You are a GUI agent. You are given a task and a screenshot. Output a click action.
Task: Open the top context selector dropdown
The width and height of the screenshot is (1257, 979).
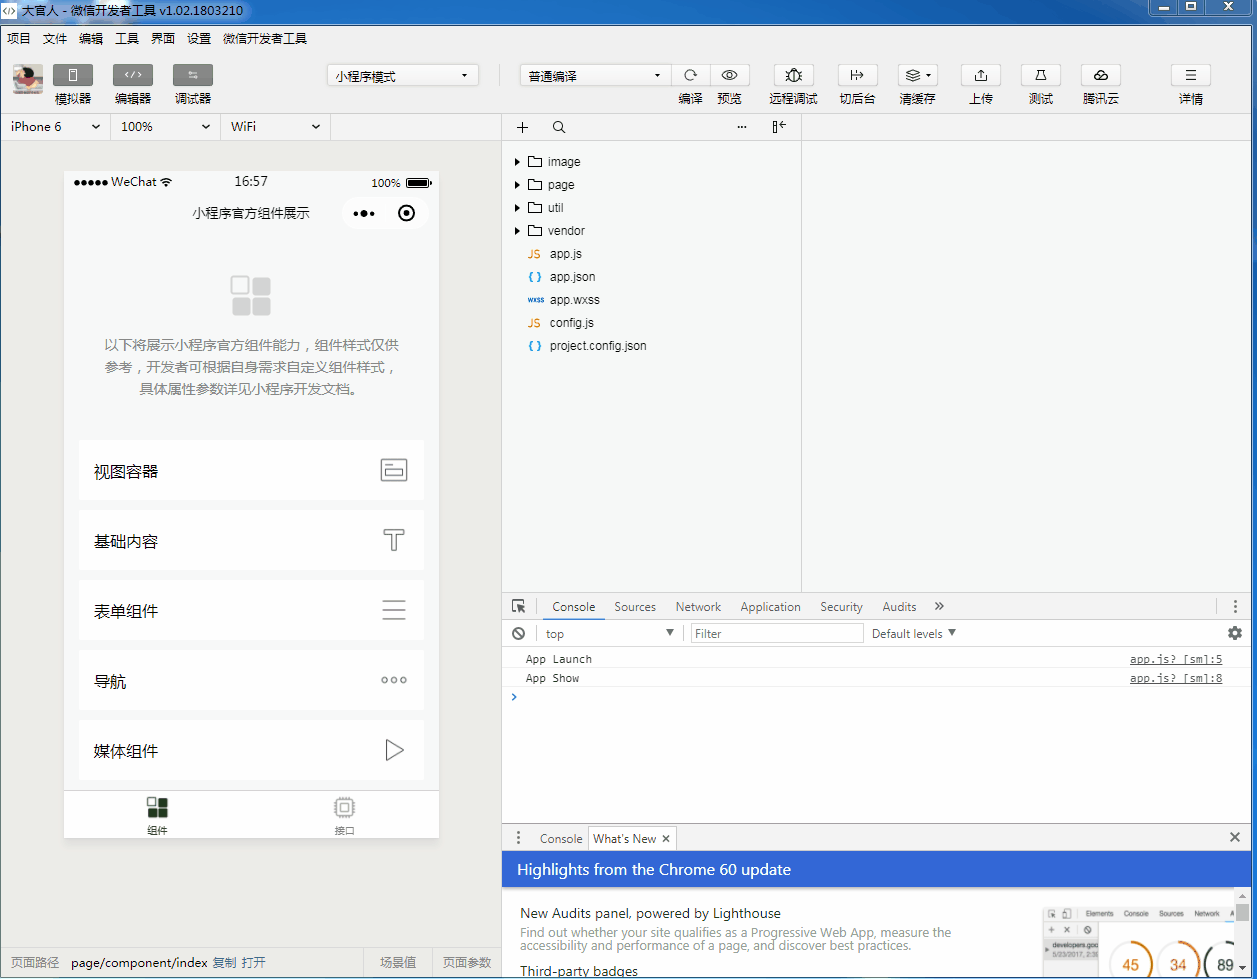point(610,633)
